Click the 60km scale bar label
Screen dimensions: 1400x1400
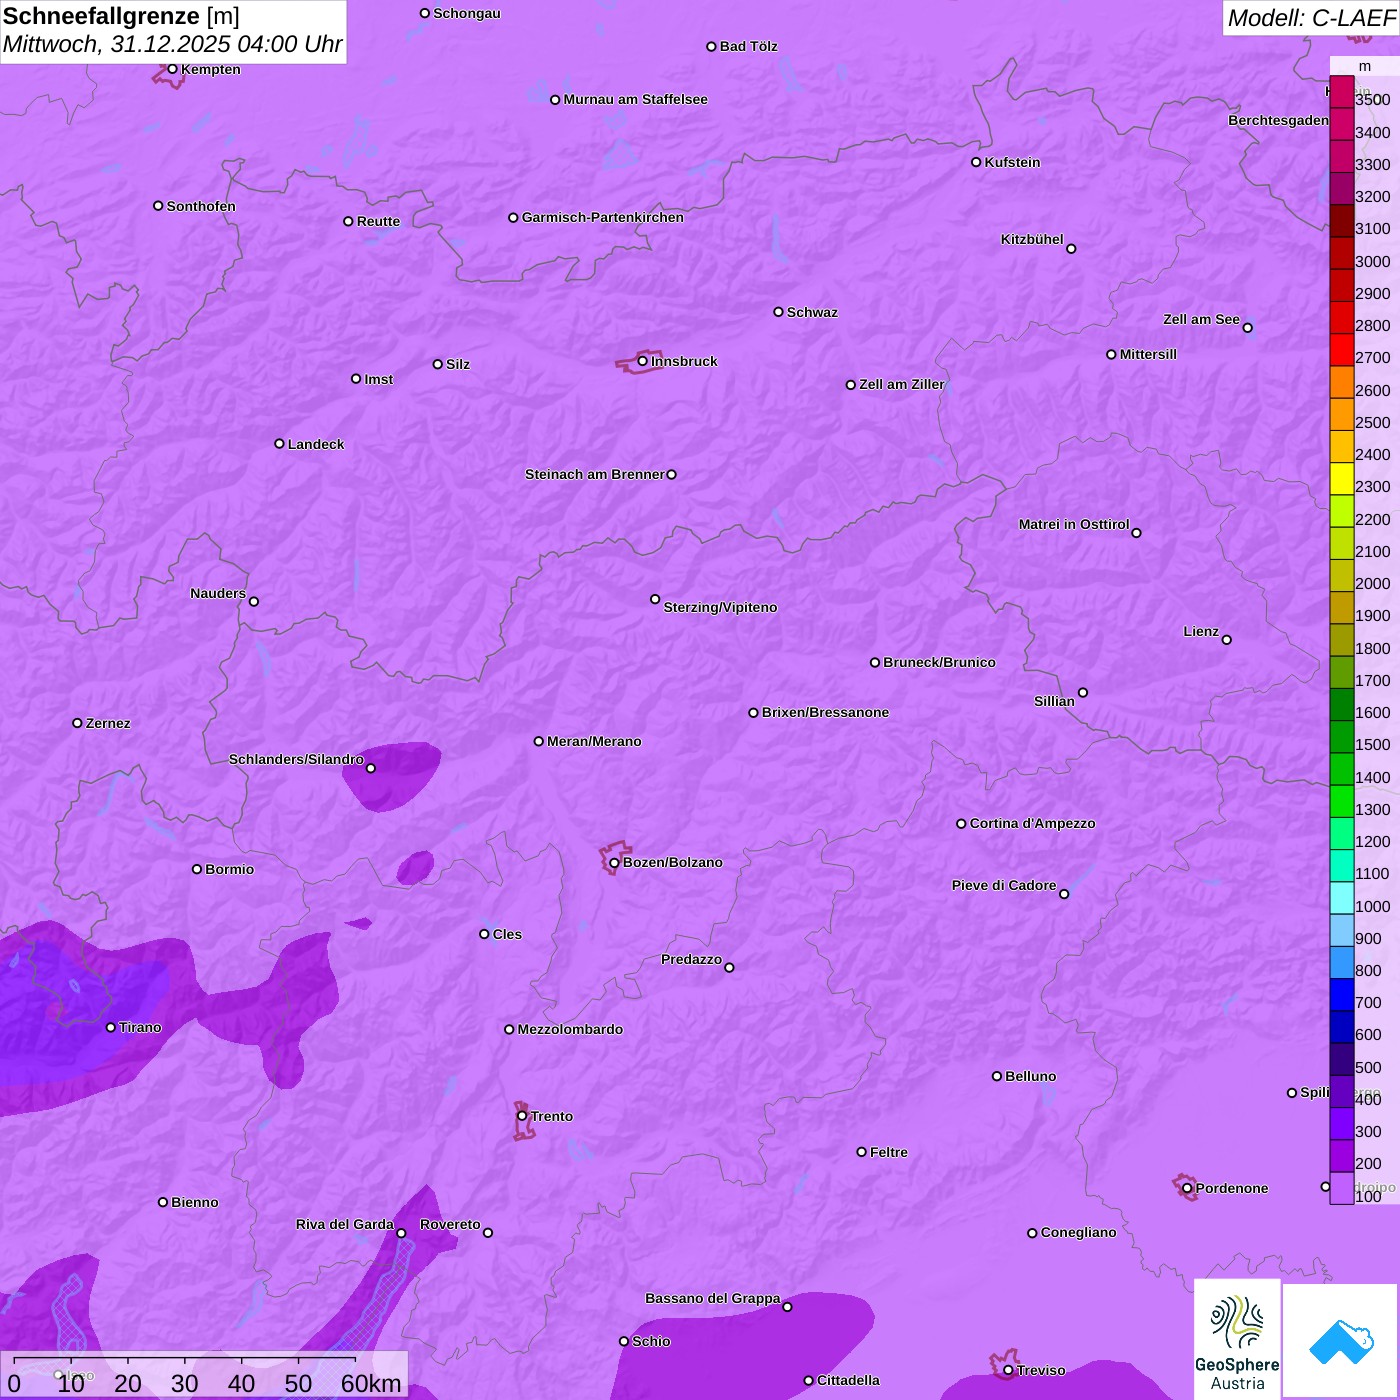tap(371, 1383)
